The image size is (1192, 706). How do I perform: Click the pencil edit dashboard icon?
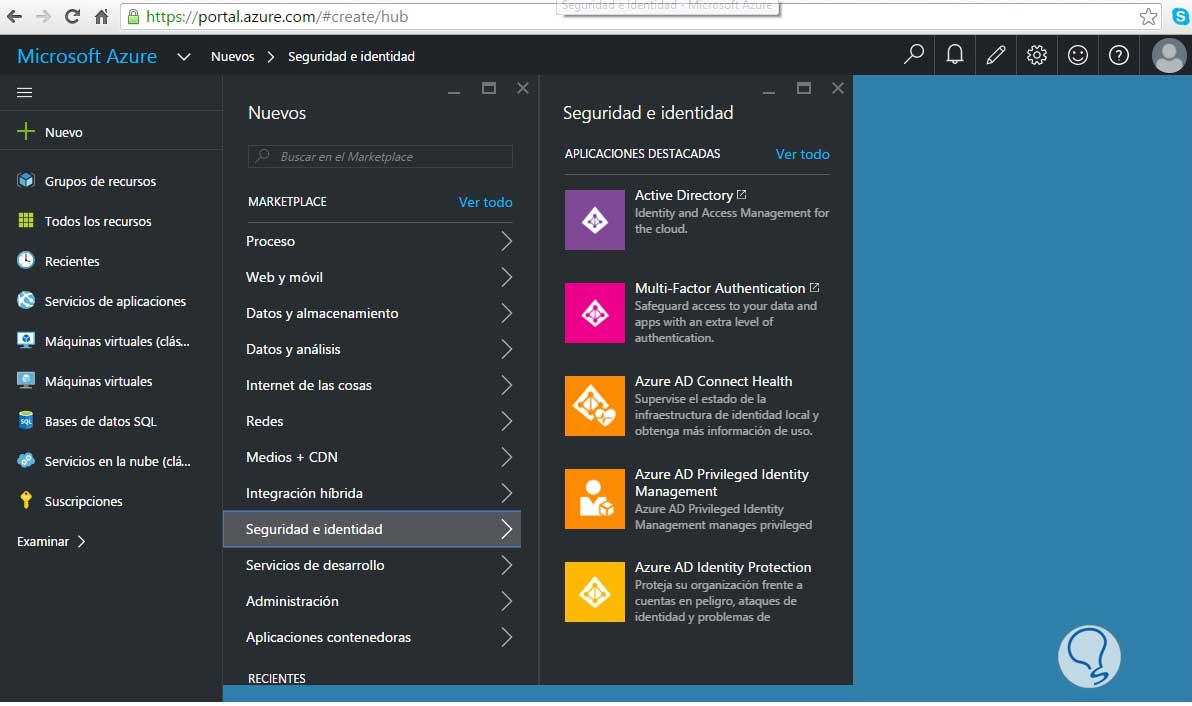coord(996,55)
